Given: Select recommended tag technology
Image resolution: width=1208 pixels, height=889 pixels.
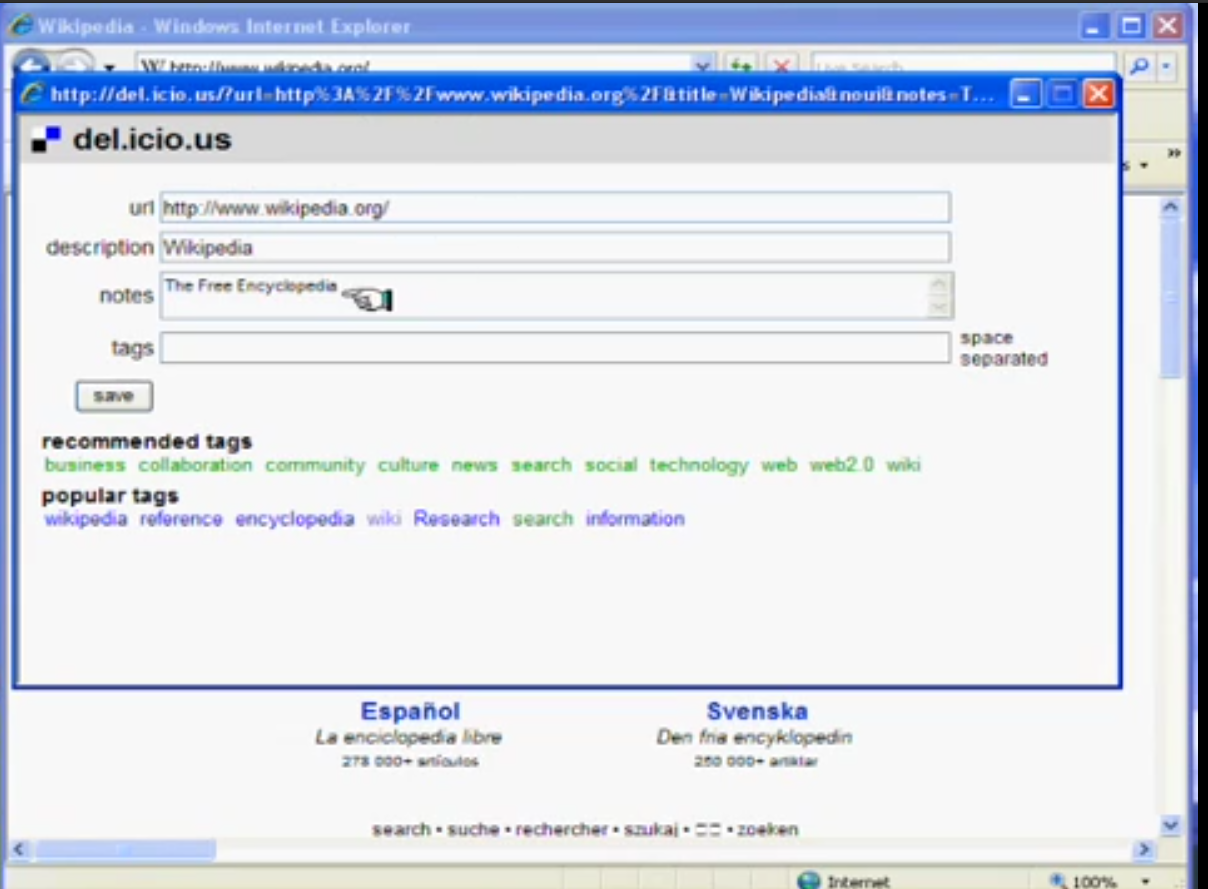Looking at the screenshot, I should [699, 465].
